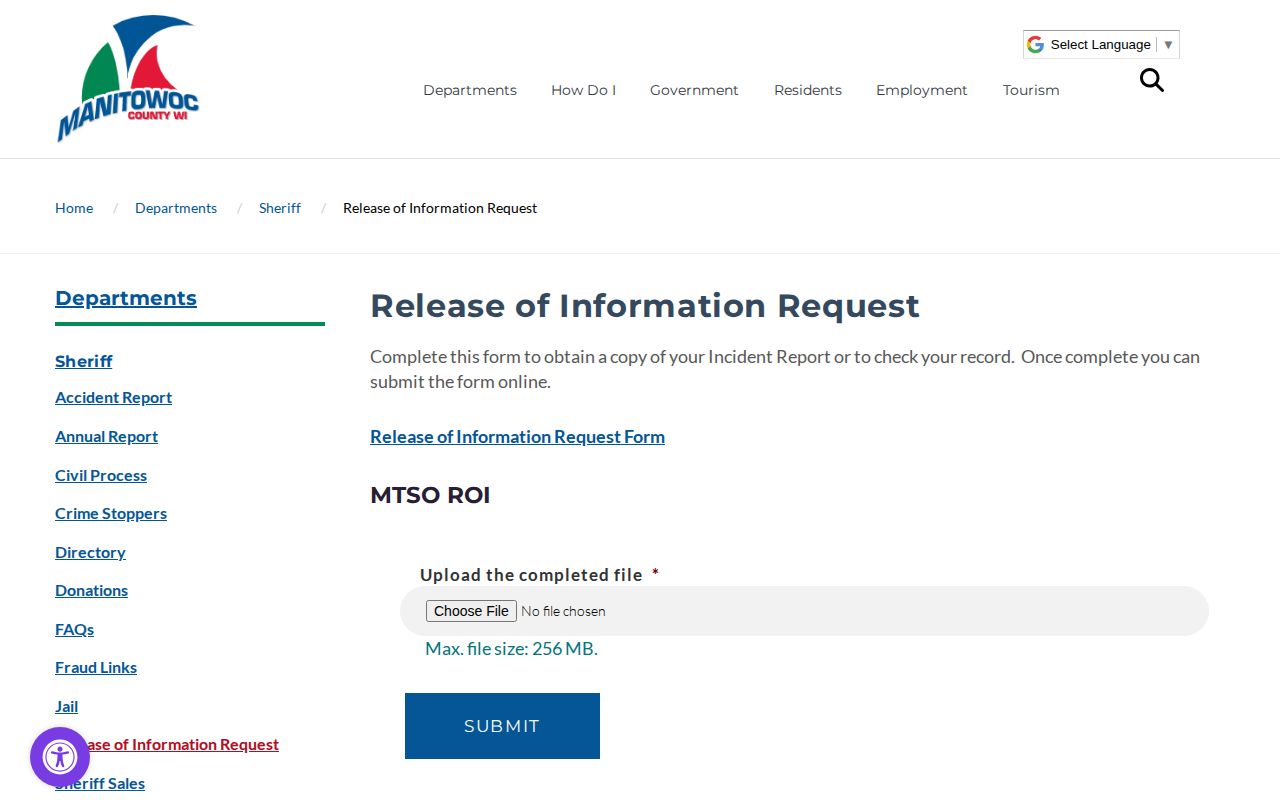
Task: Go to Departments breadcrumb link
Action: click(x=176, y=208)
